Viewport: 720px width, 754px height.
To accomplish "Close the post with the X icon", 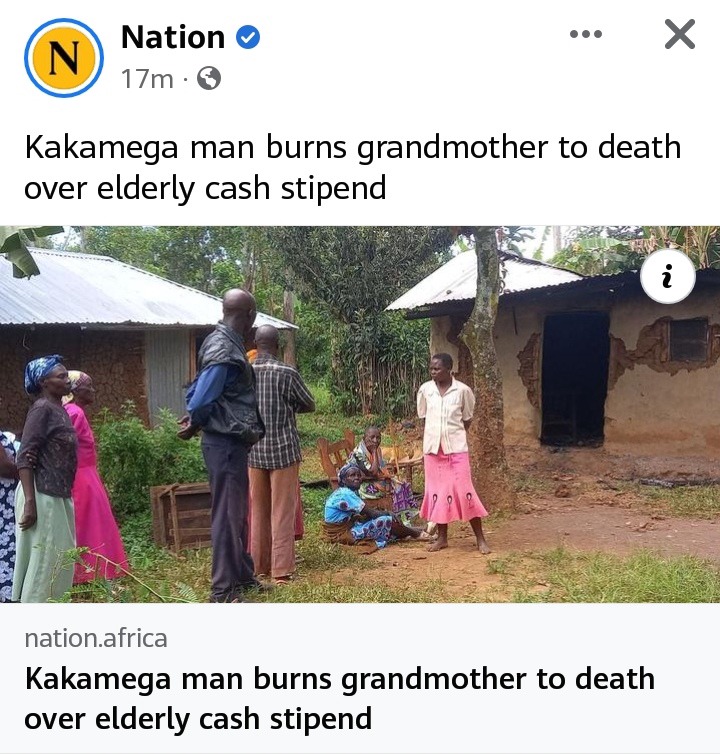I will click(680, 34).
